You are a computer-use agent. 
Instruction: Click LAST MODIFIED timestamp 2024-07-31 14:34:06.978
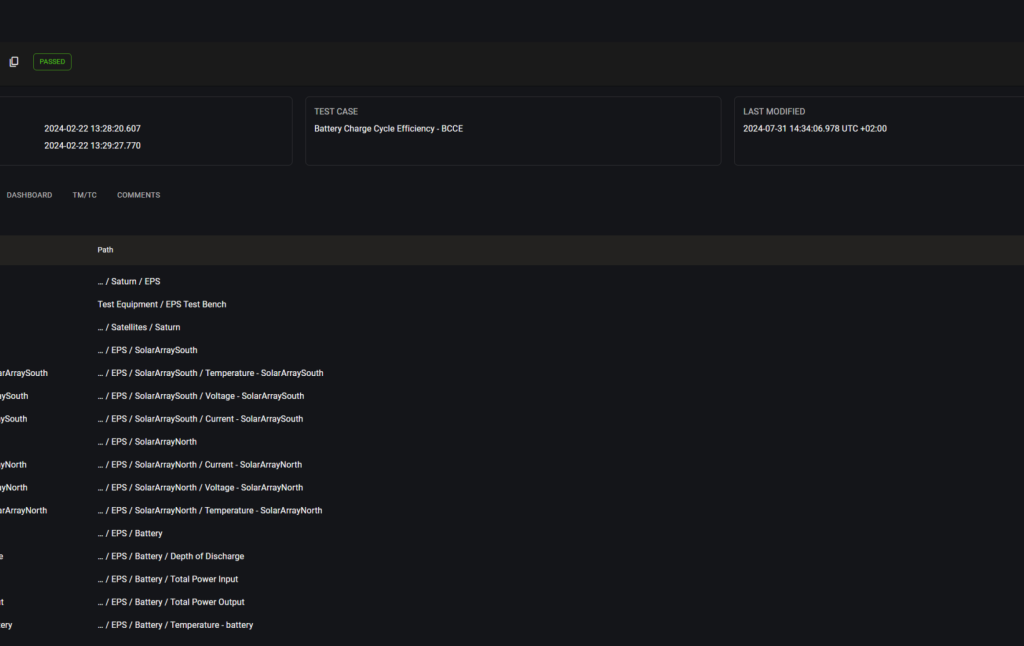pyautogui.click(x=815, y=129)
